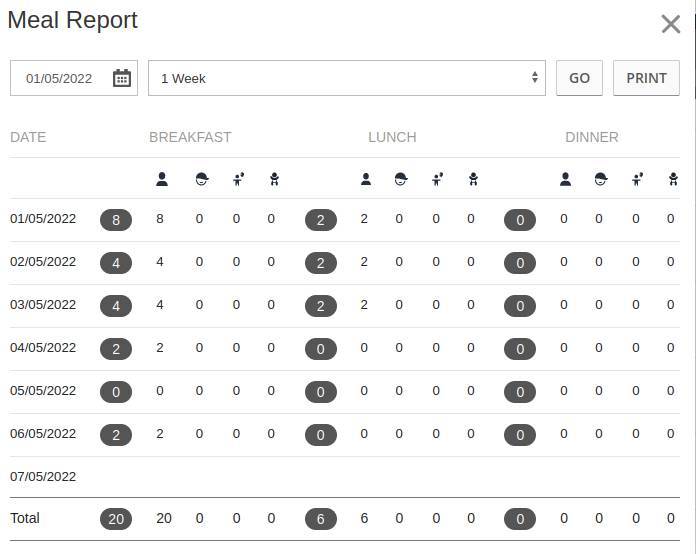Click the lunch total badge showing 6

pos(320,519)
